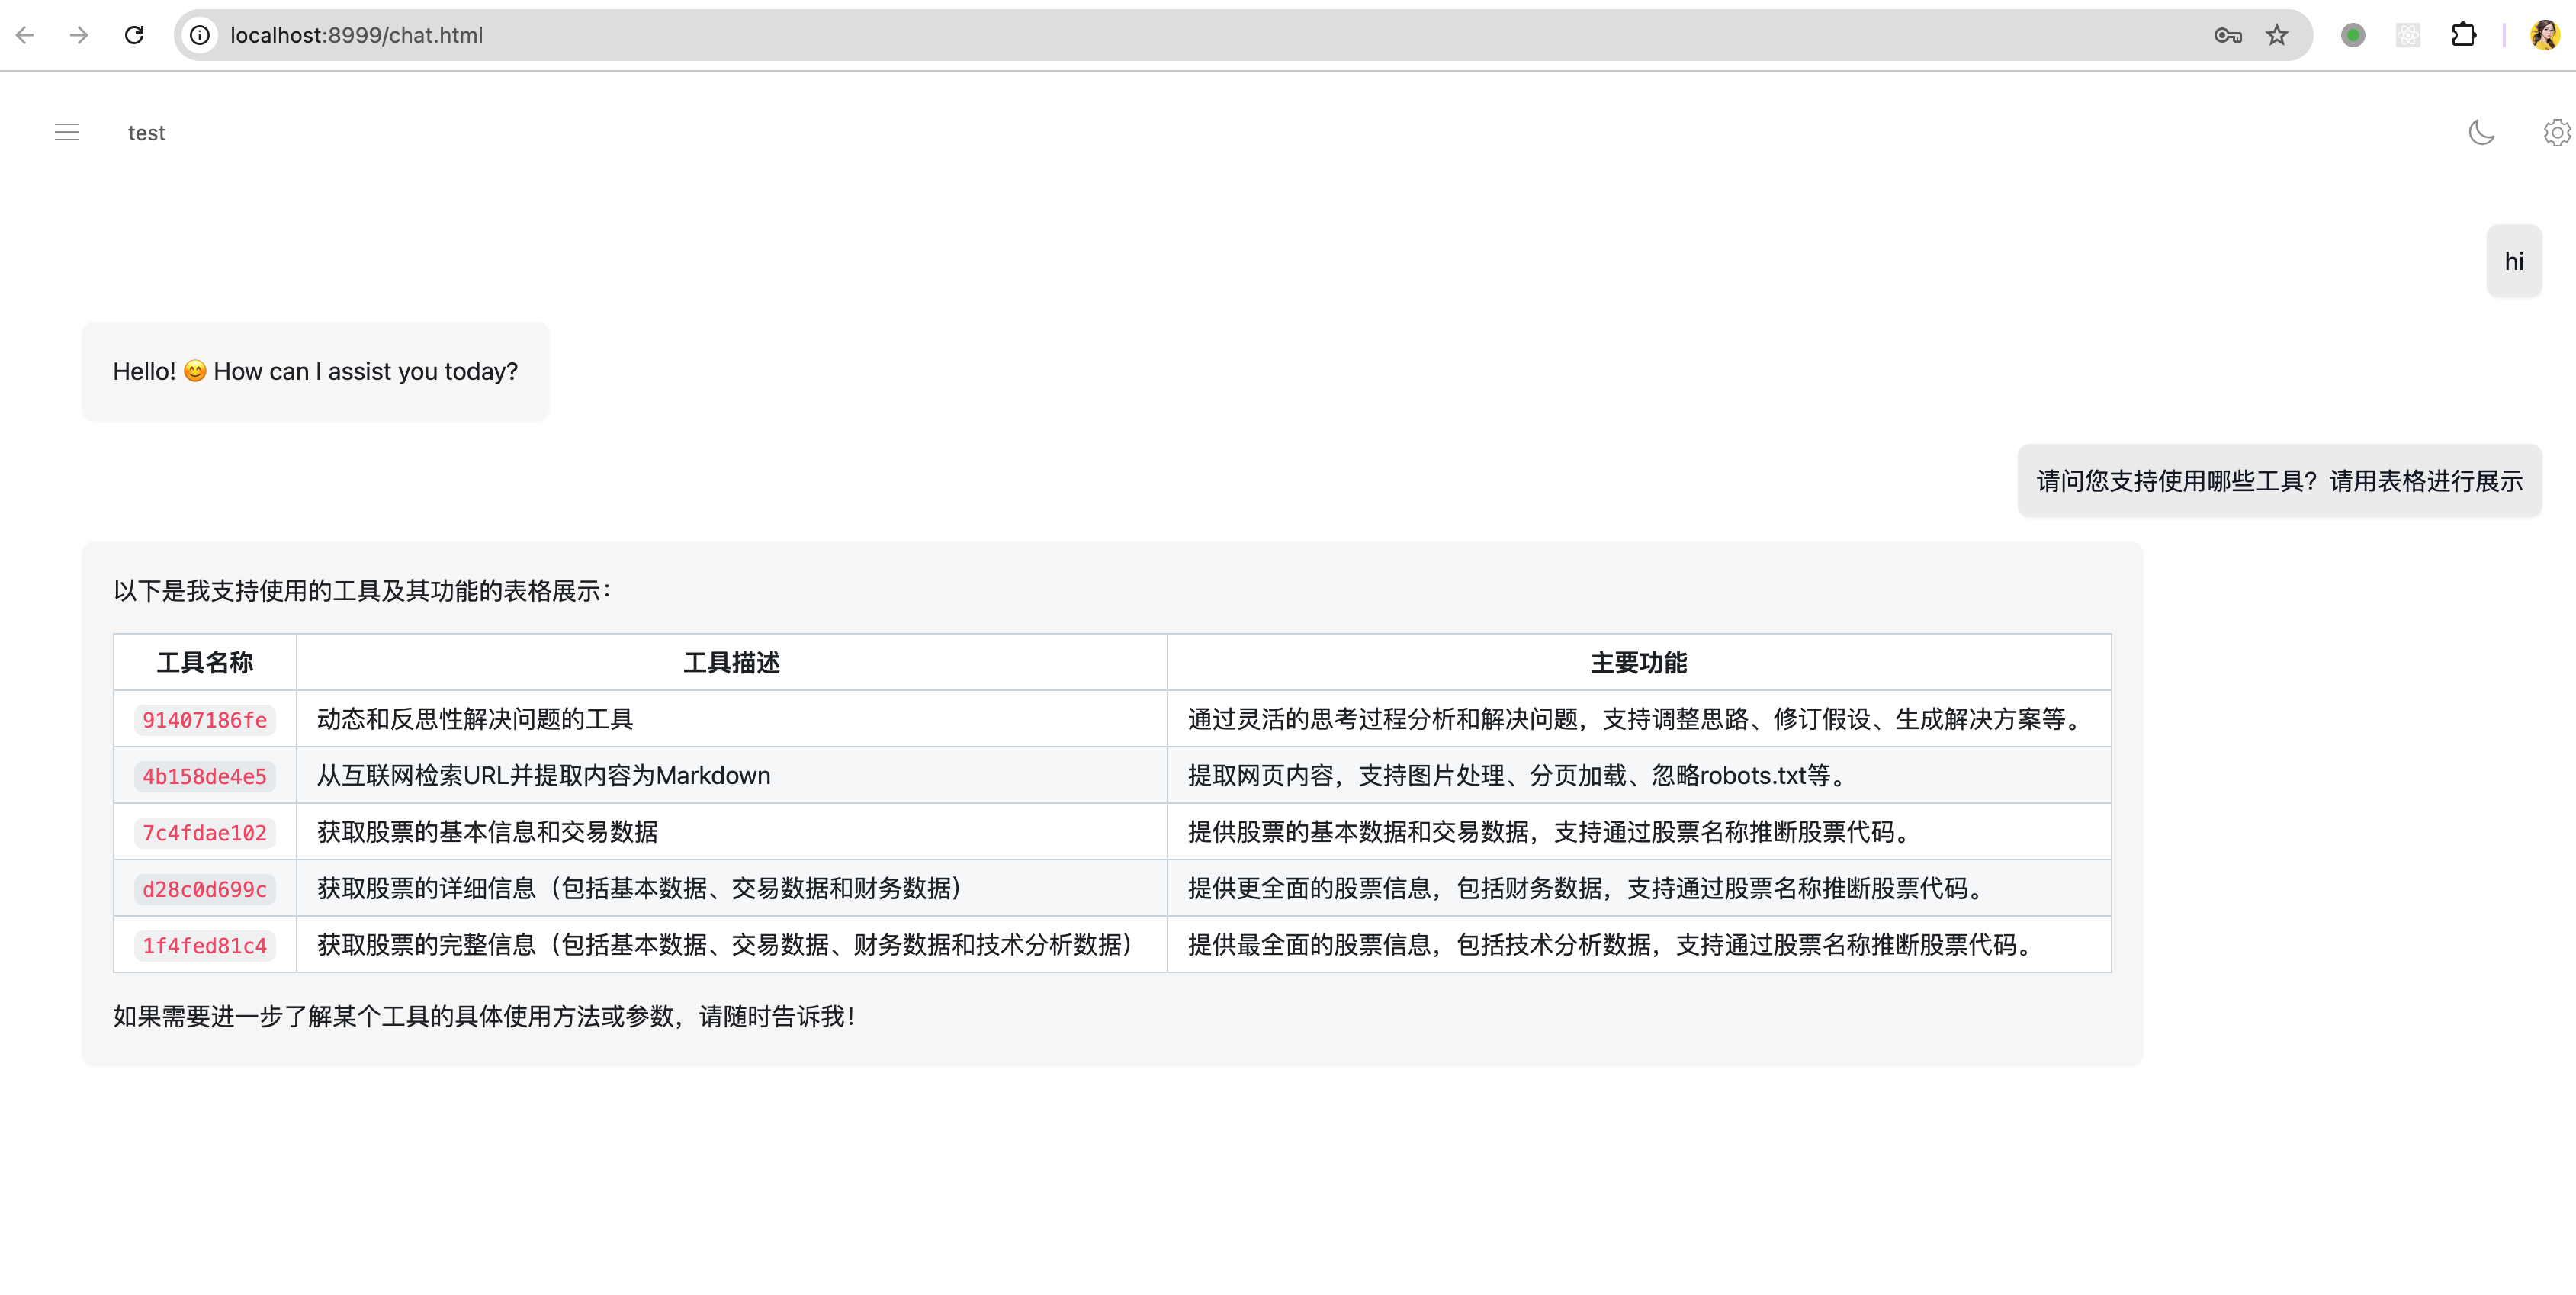This screenshot has width=2576, height=1295.
Task: Click the green circle extension icon
Action: (2353, 35)
